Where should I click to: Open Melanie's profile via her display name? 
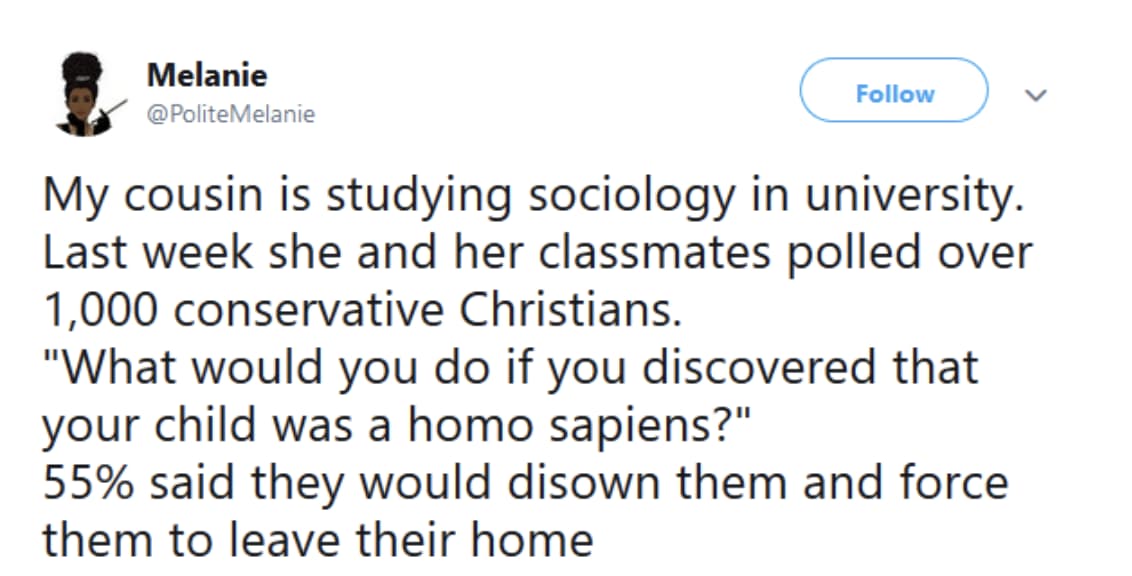point(206,74)
